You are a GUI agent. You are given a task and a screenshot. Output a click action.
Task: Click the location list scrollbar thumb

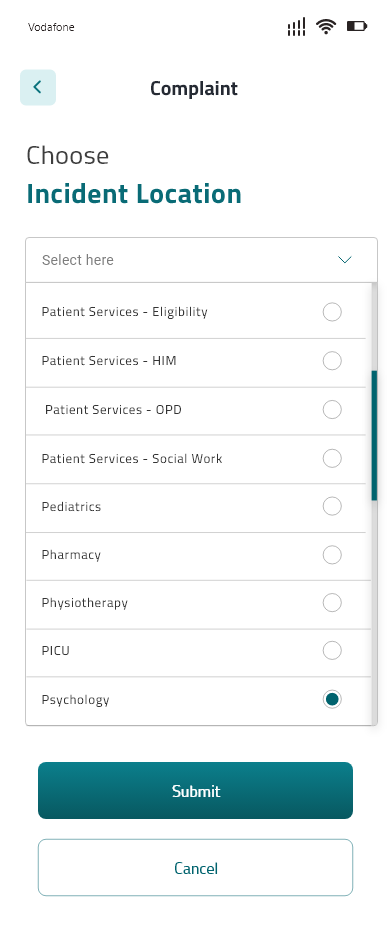tap(374, 436)
